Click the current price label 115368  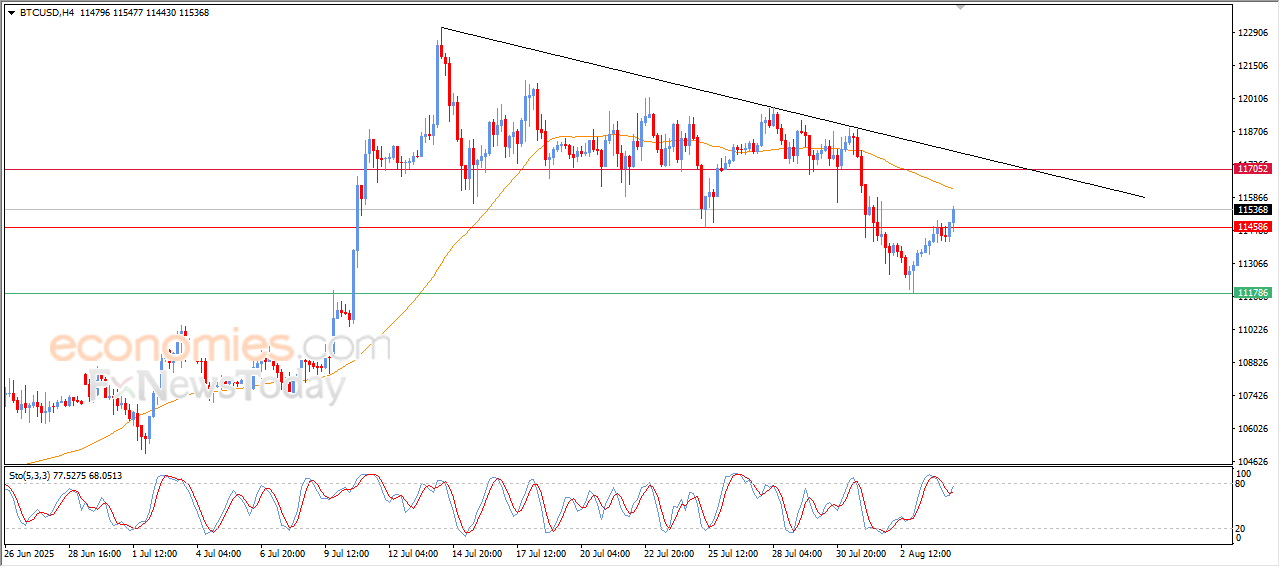(1253, 210)
